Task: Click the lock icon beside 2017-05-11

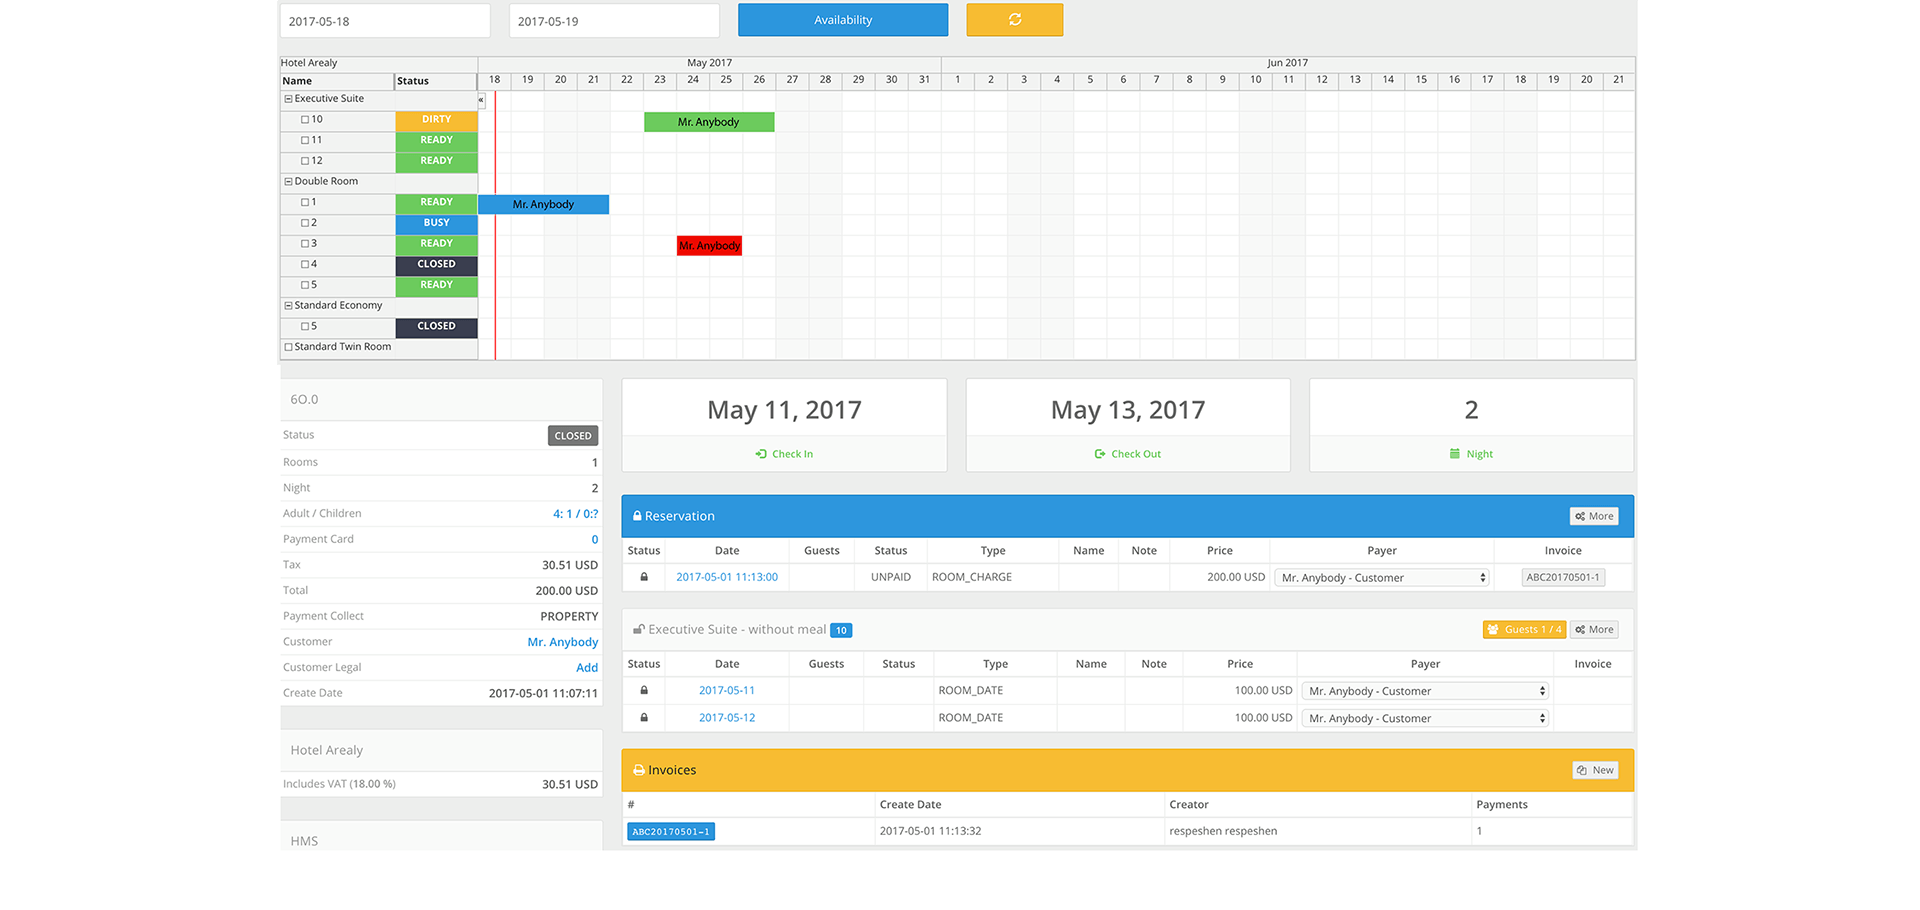Action: (x=644, y=690)
